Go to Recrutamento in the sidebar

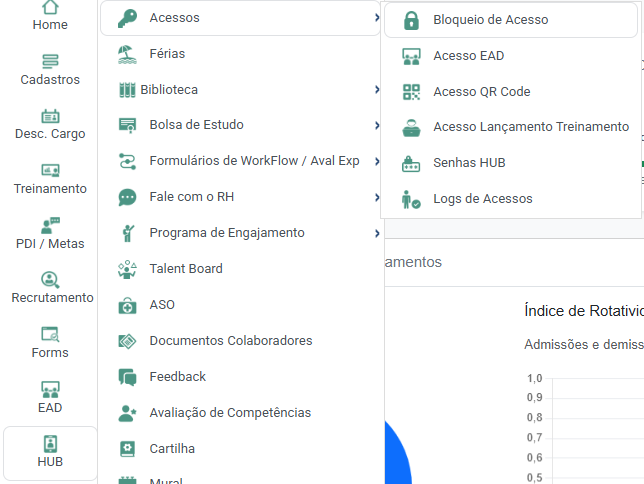[x=51, y=287]
